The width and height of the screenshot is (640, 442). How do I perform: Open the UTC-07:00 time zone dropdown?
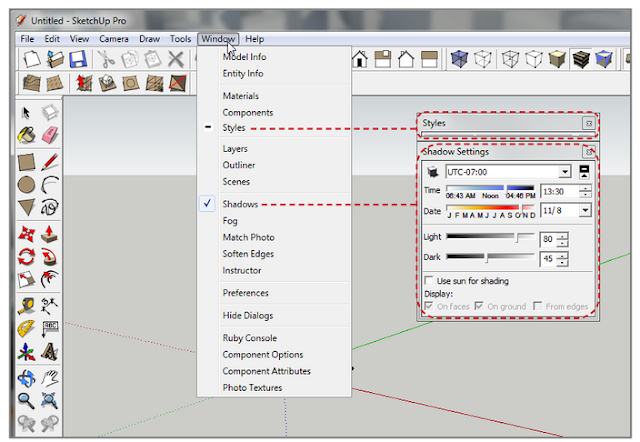click(565, 172)
